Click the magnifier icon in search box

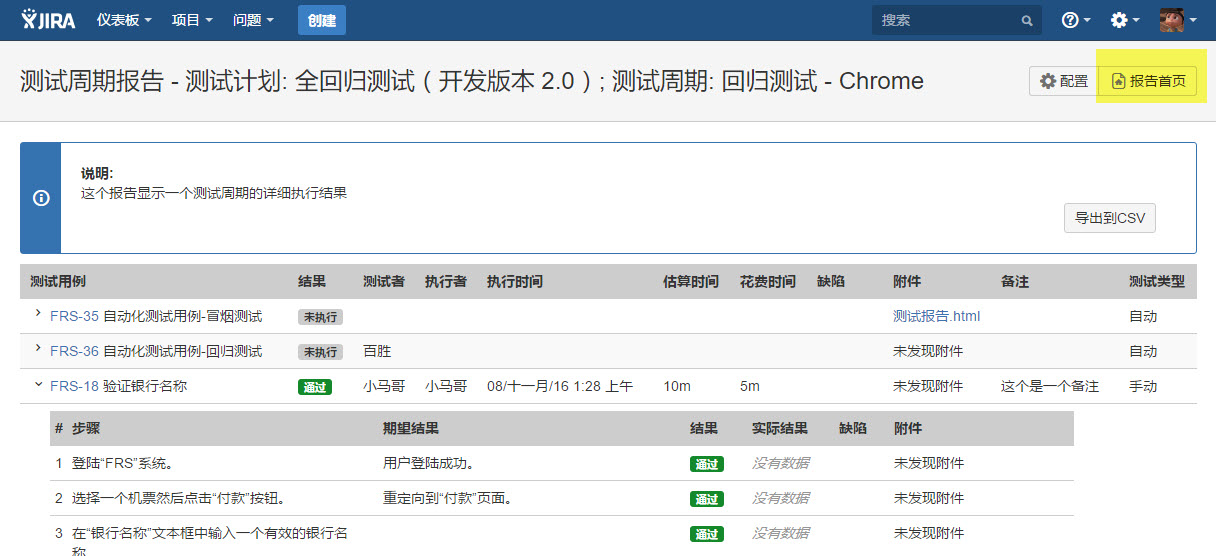click(x=1026, y=21)
